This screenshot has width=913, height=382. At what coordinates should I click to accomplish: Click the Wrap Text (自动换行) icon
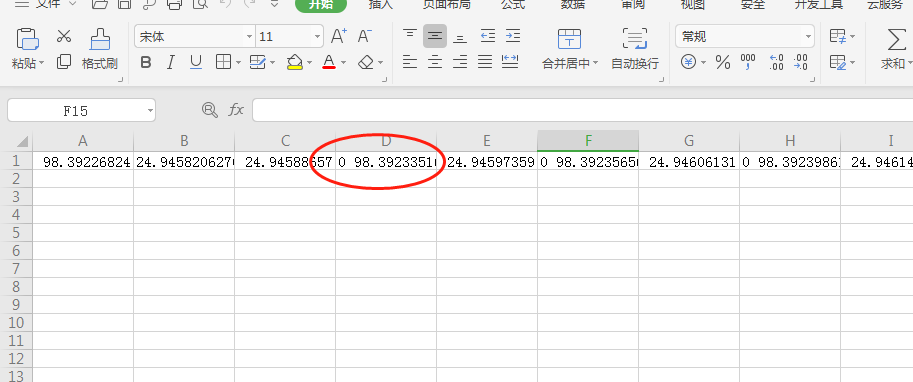coord(634,38)
